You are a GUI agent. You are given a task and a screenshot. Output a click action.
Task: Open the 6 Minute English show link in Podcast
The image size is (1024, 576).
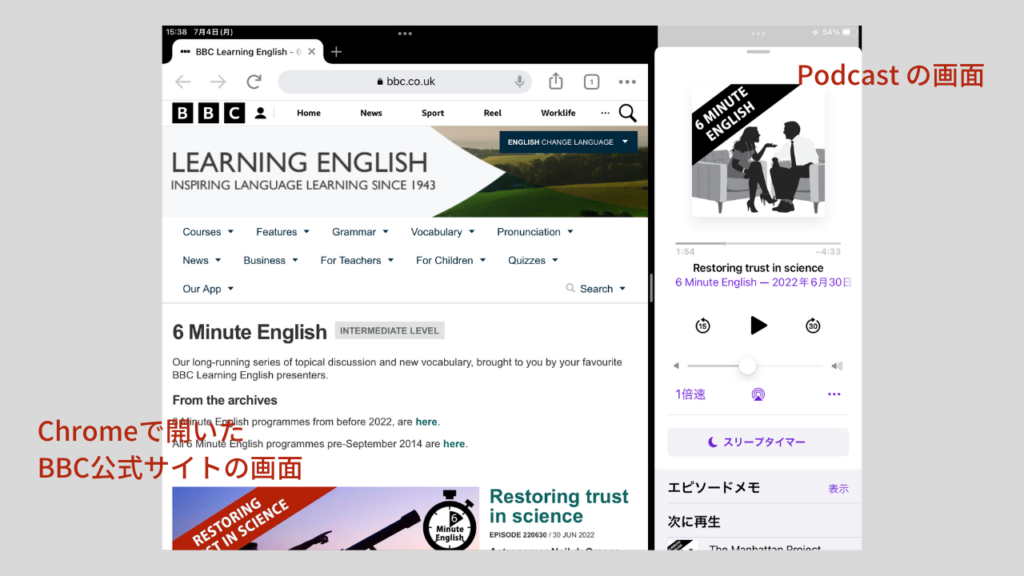click(x=763, y=282)
